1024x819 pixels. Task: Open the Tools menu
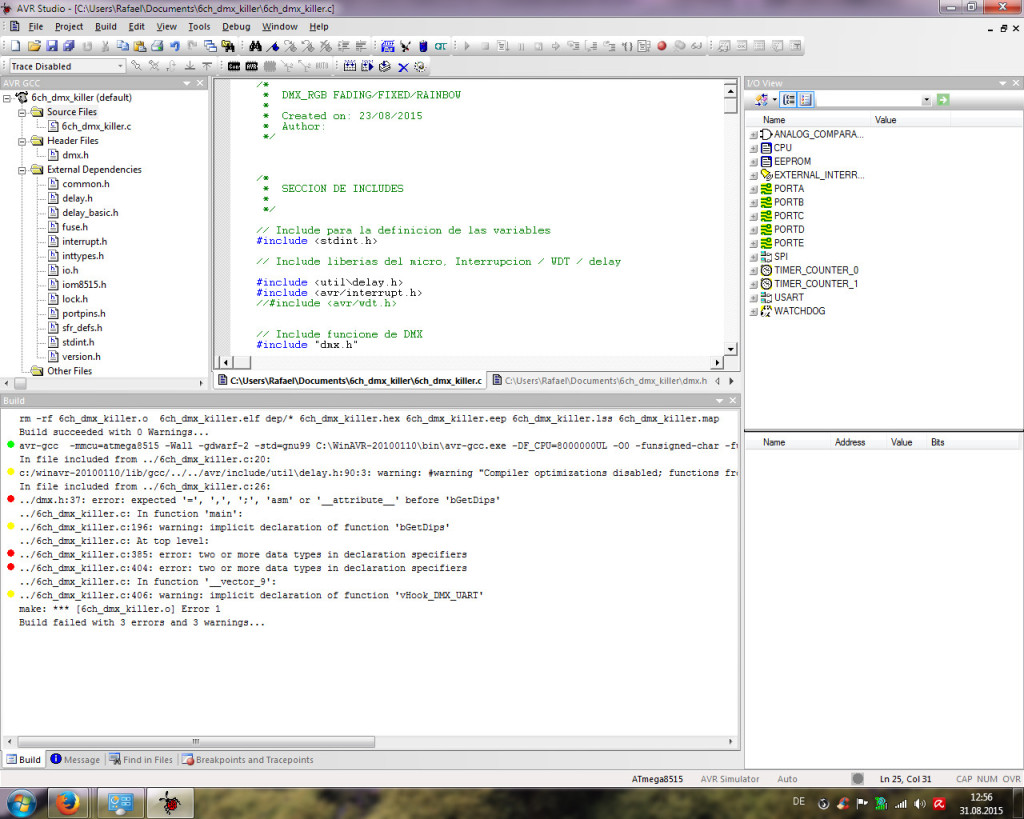[x=199, y=27]
